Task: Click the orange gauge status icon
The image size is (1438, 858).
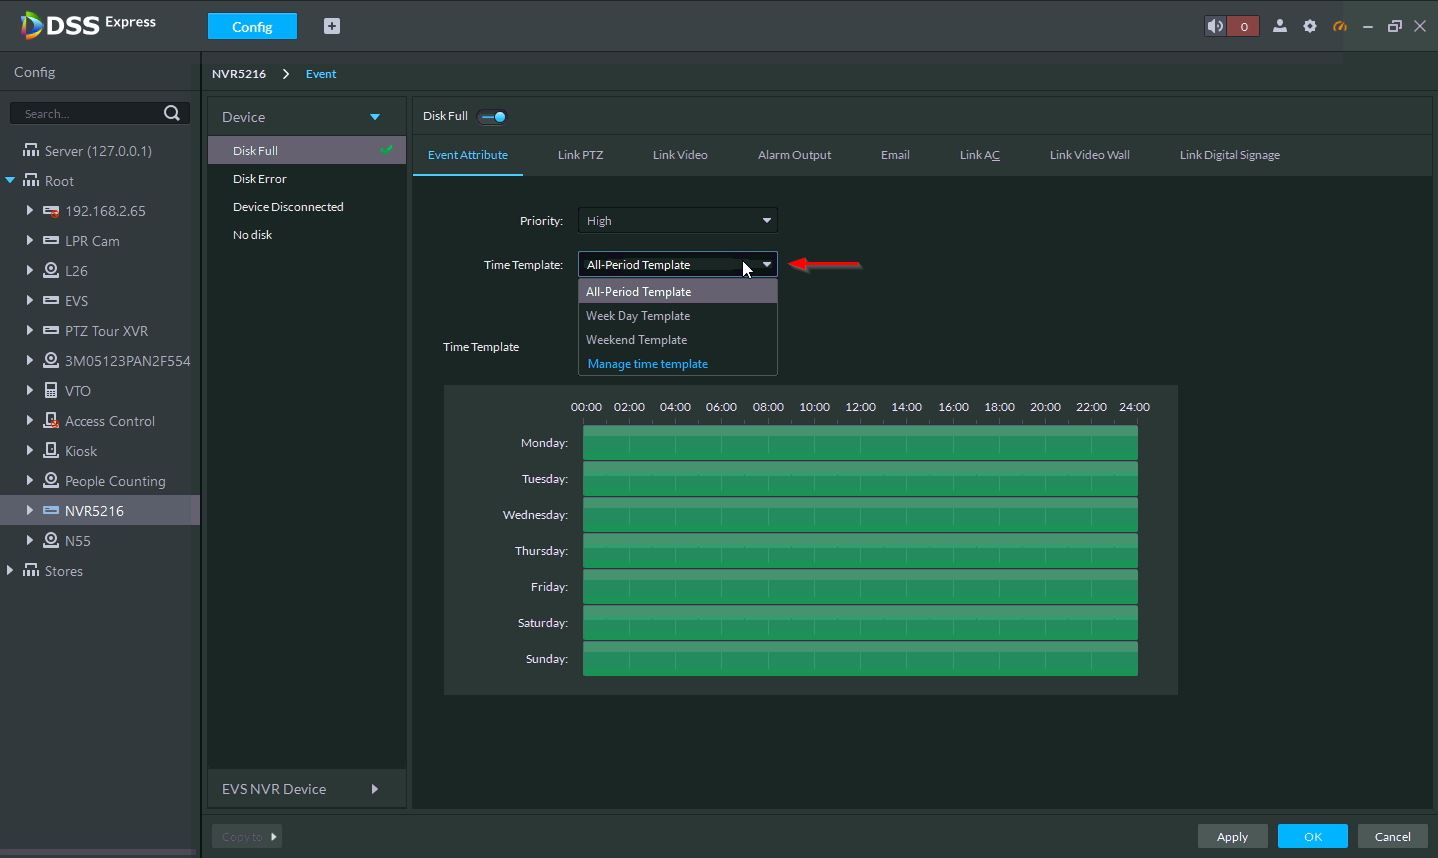Action: tap(1340, 27)
